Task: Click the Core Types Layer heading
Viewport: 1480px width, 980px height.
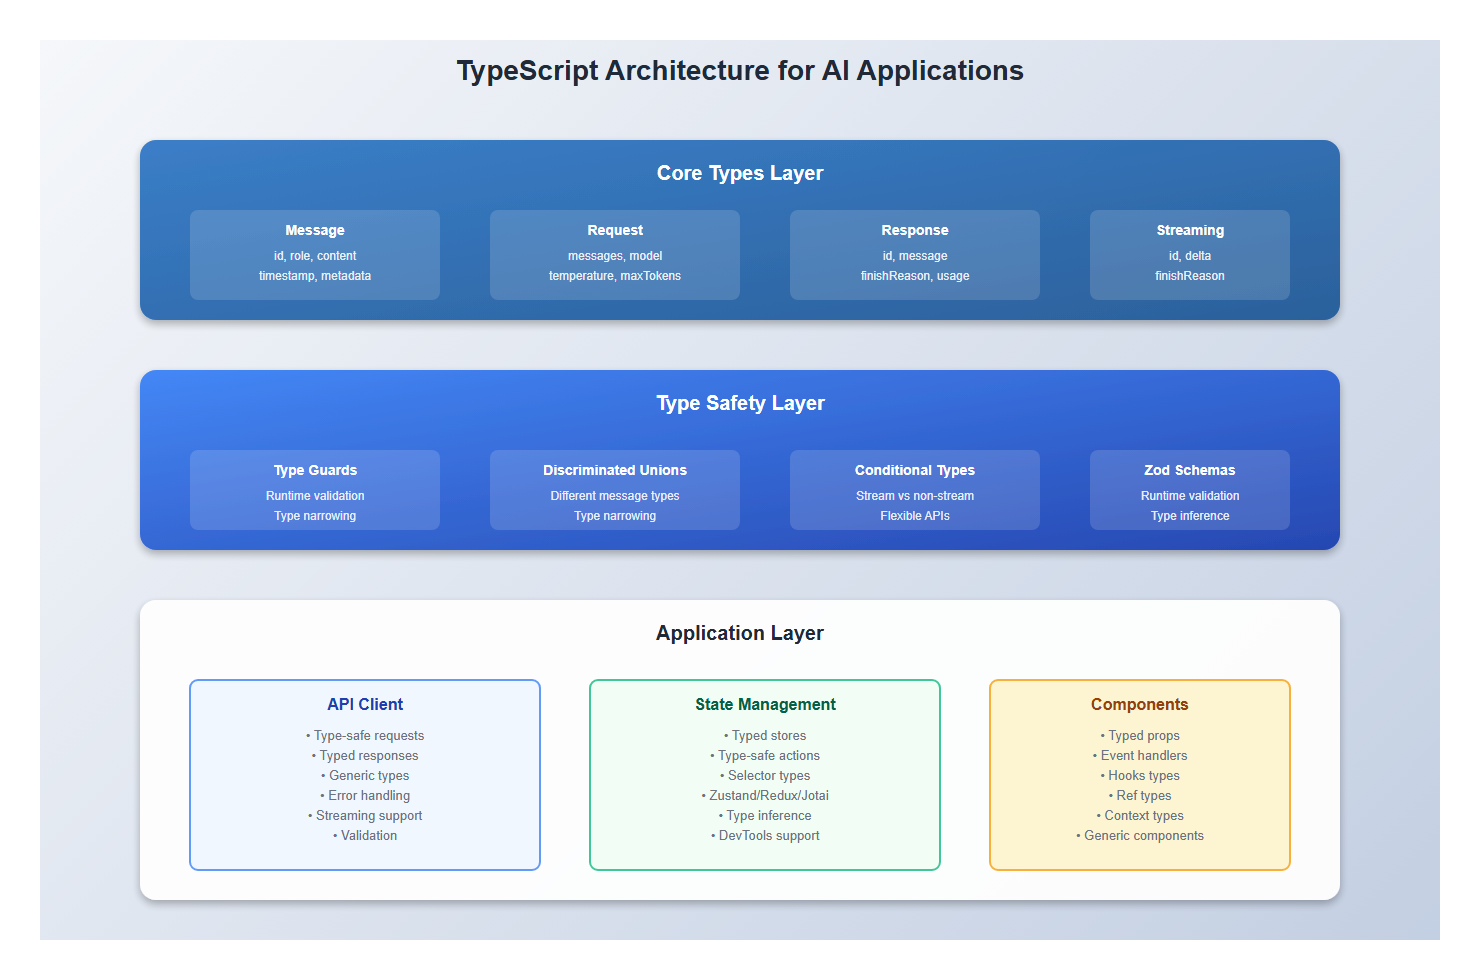Action: pos(739,172)
